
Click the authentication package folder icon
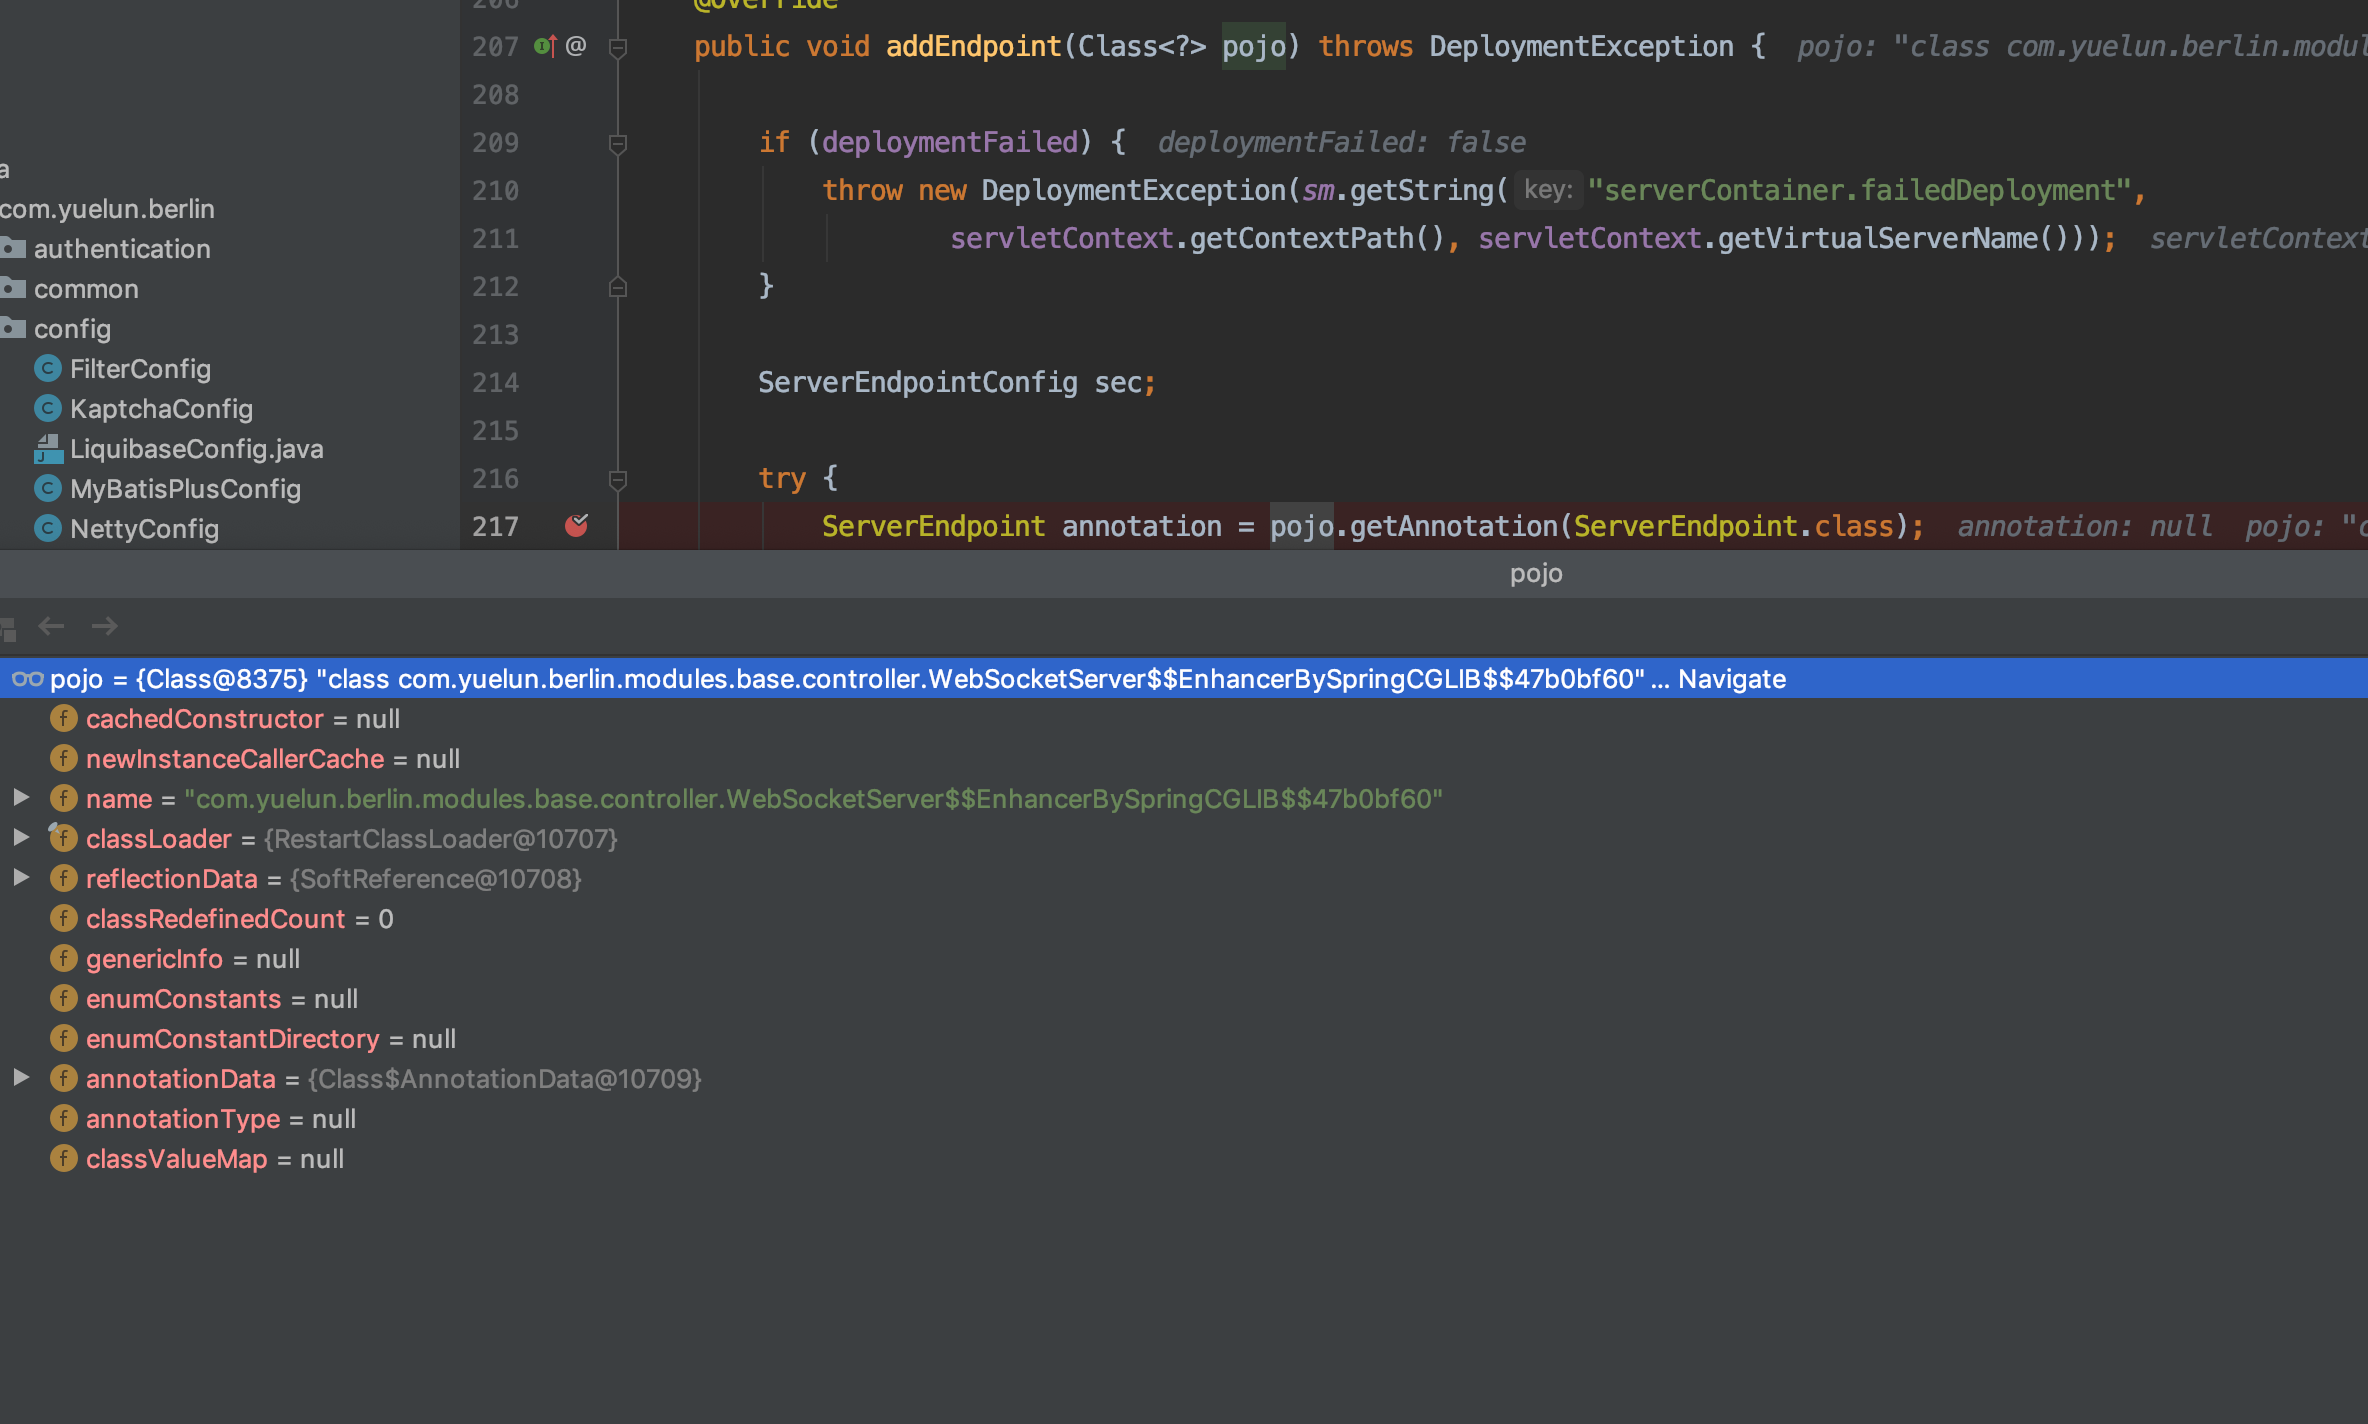coord(14,248)
